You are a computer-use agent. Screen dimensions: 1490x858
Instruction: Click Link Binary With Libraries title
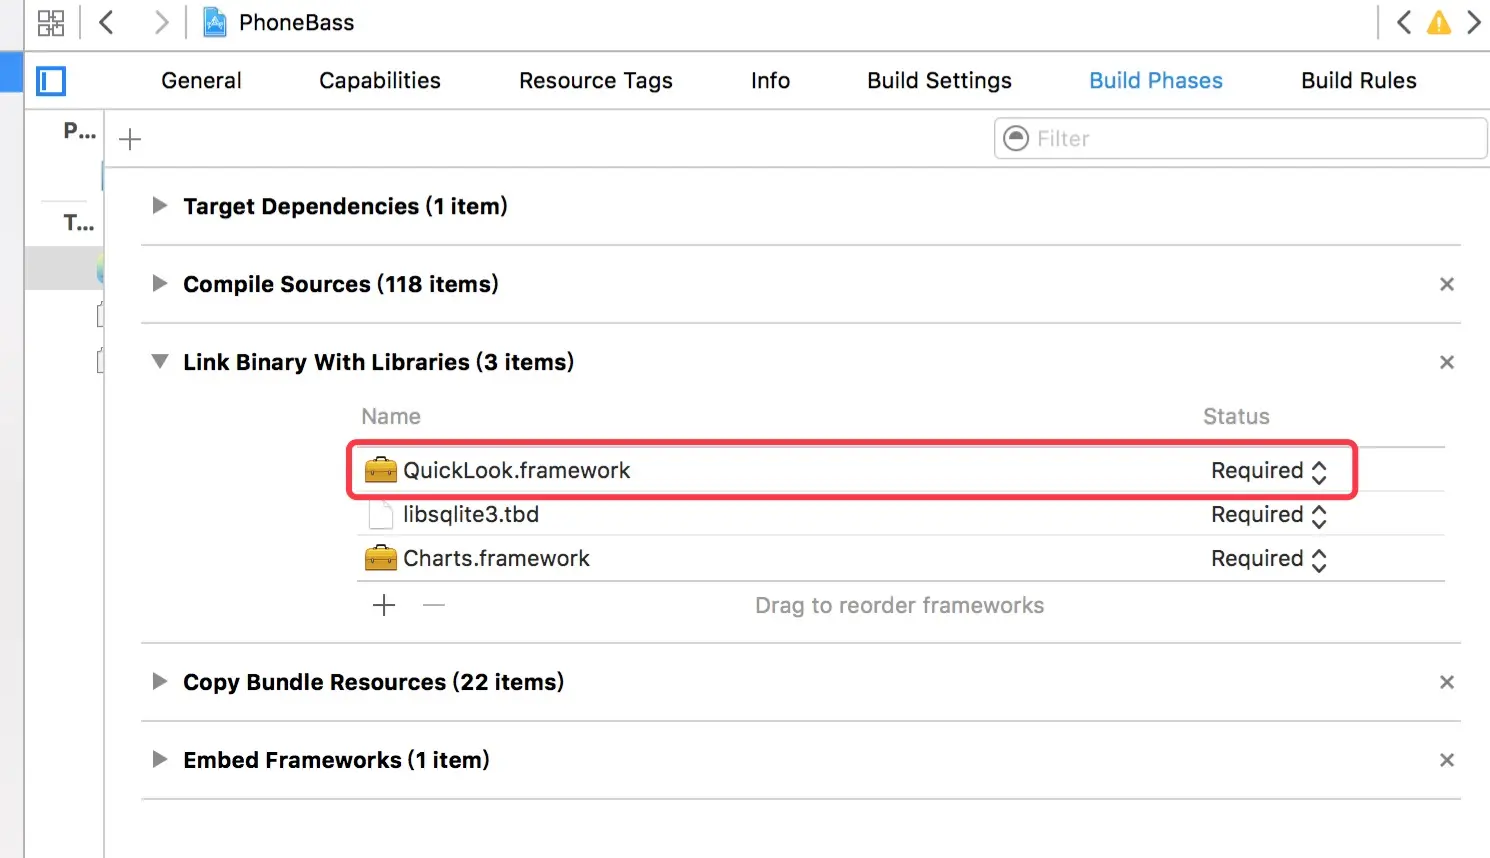[x=378, y=362]
